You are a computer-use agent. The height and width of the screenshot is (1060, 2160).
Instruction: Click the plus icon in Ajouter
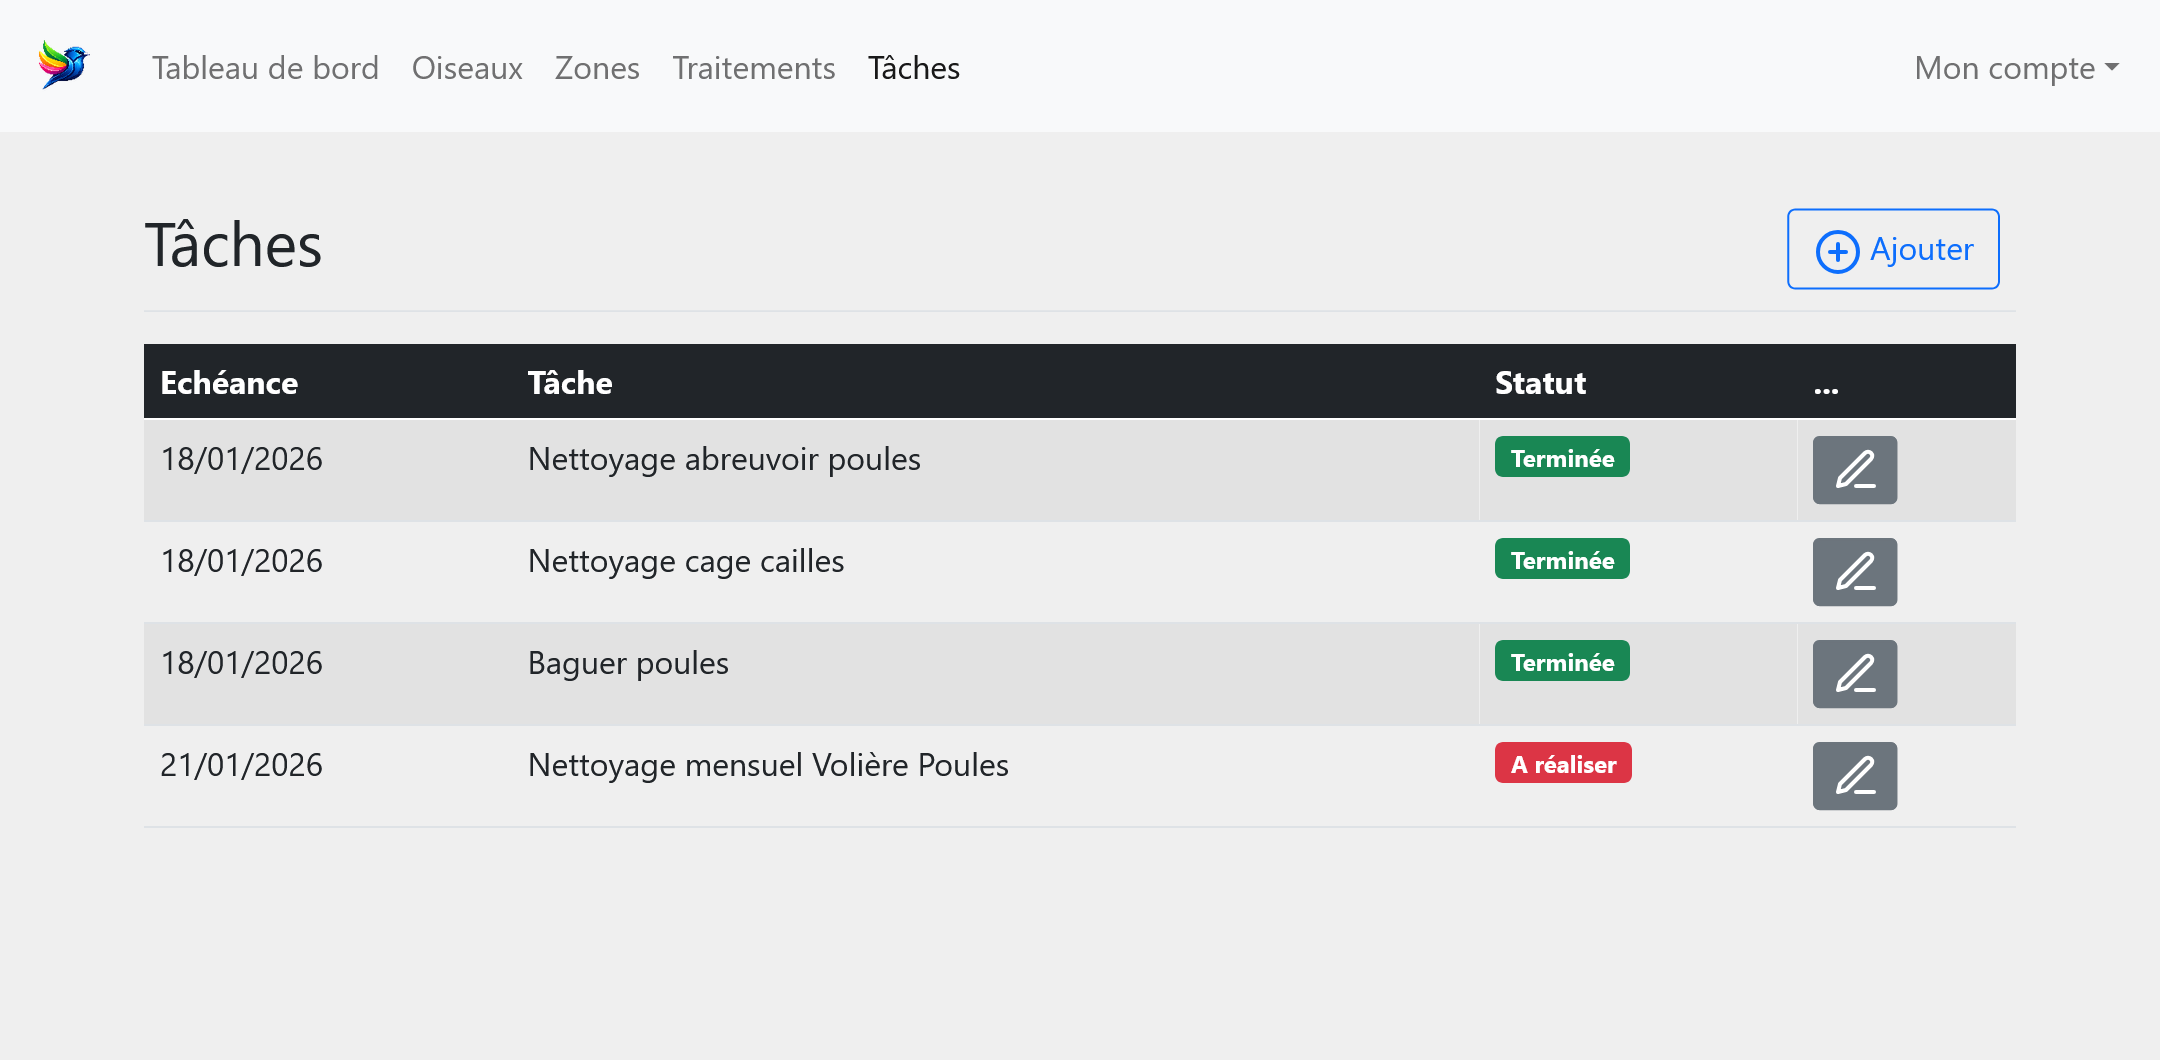click(1837, 251)
